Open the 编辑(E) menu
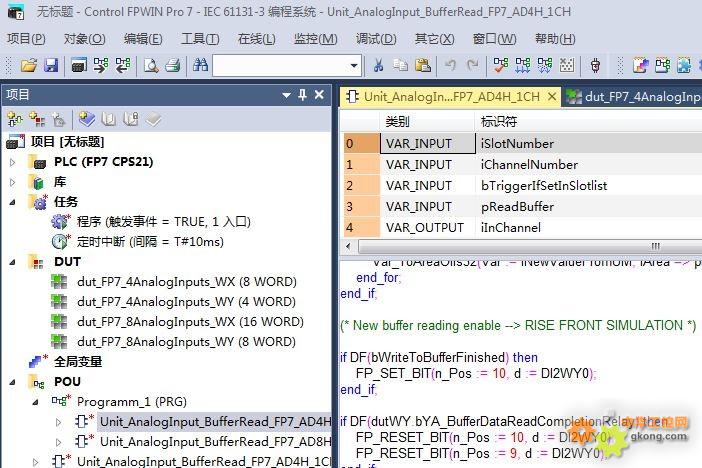Screen dimensions: 702x468 click(143, 39)
